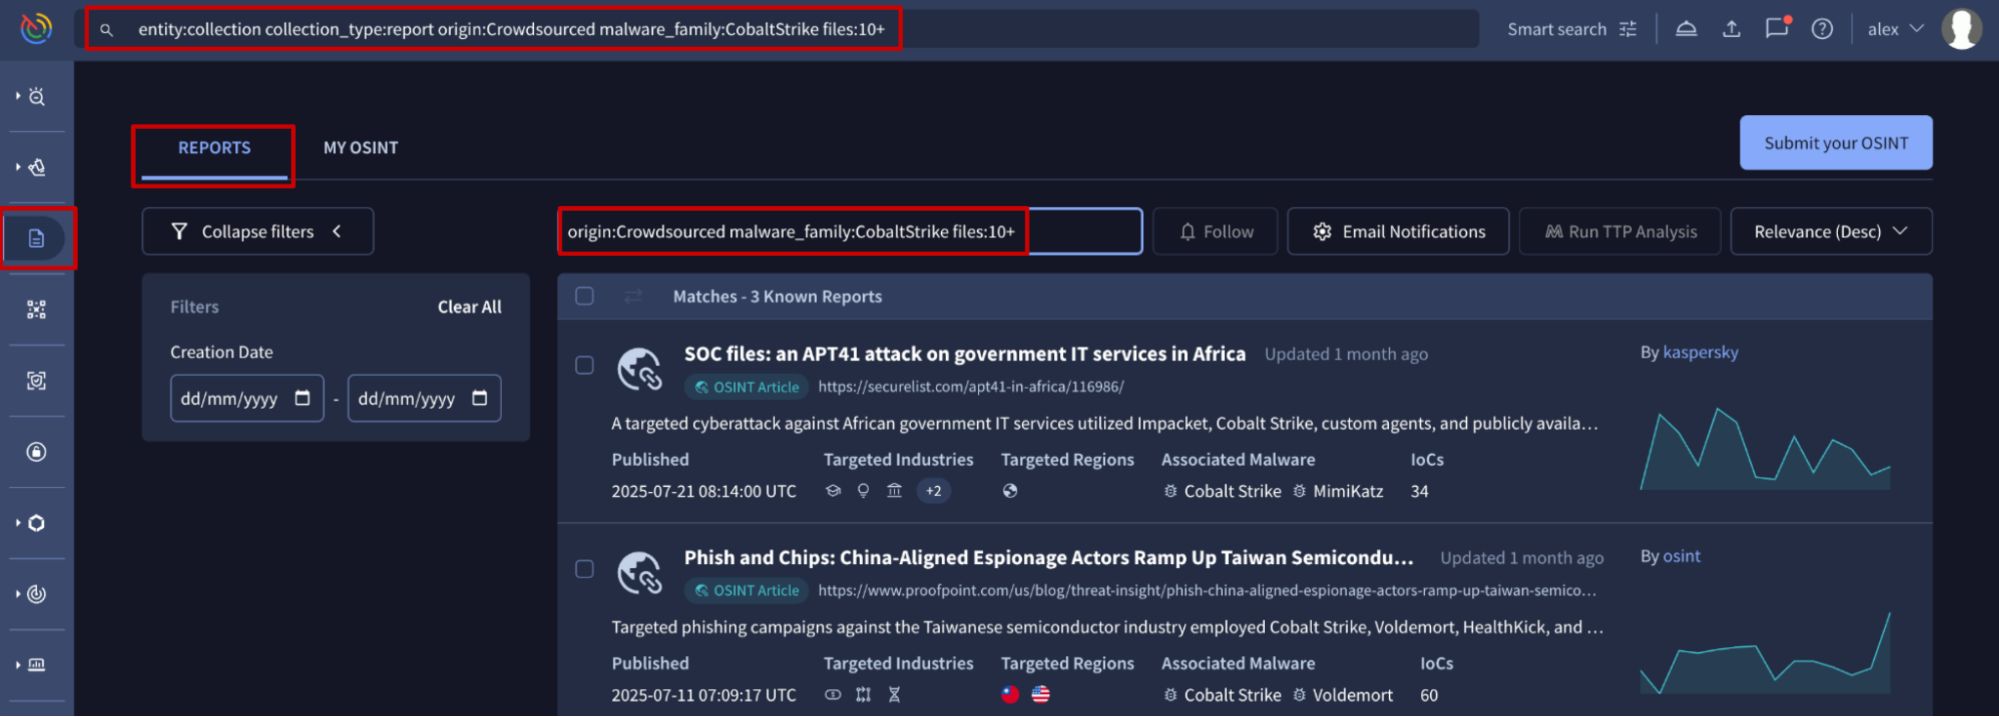Focus the top entity:collection search bar

point(777,29)
